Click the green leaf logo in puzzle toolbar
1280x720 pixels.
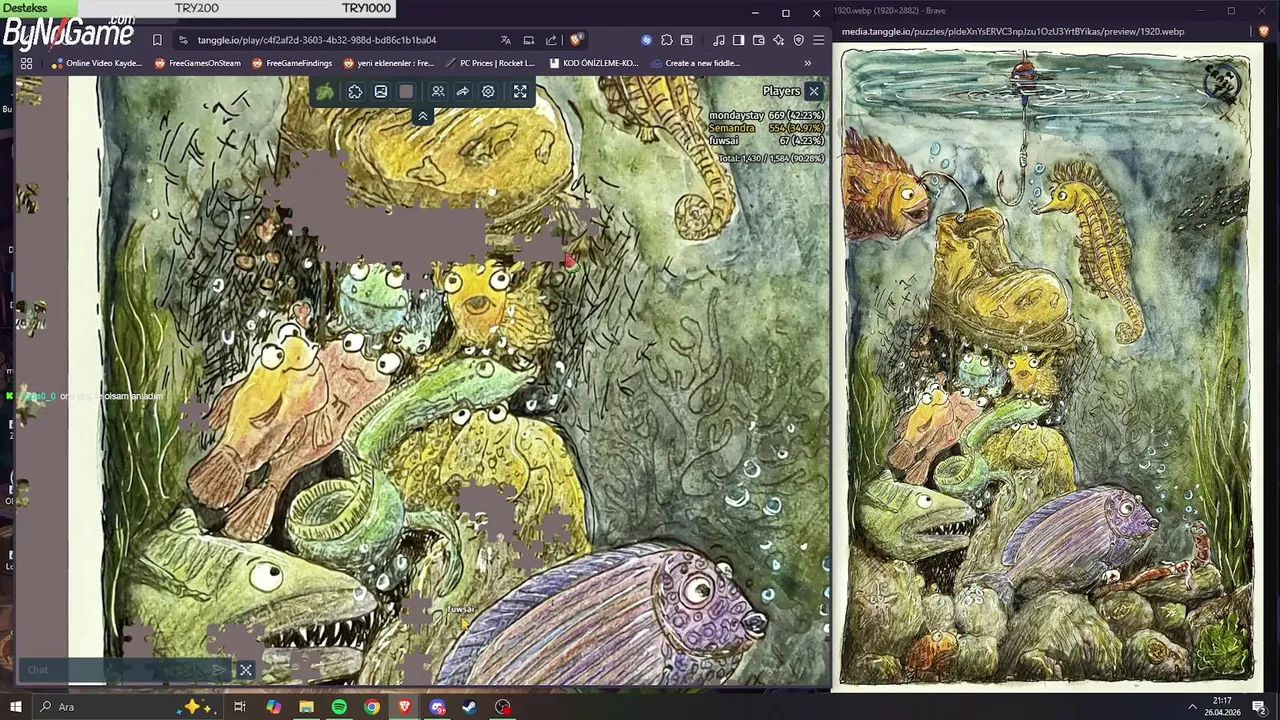click(x=325, y=92)
